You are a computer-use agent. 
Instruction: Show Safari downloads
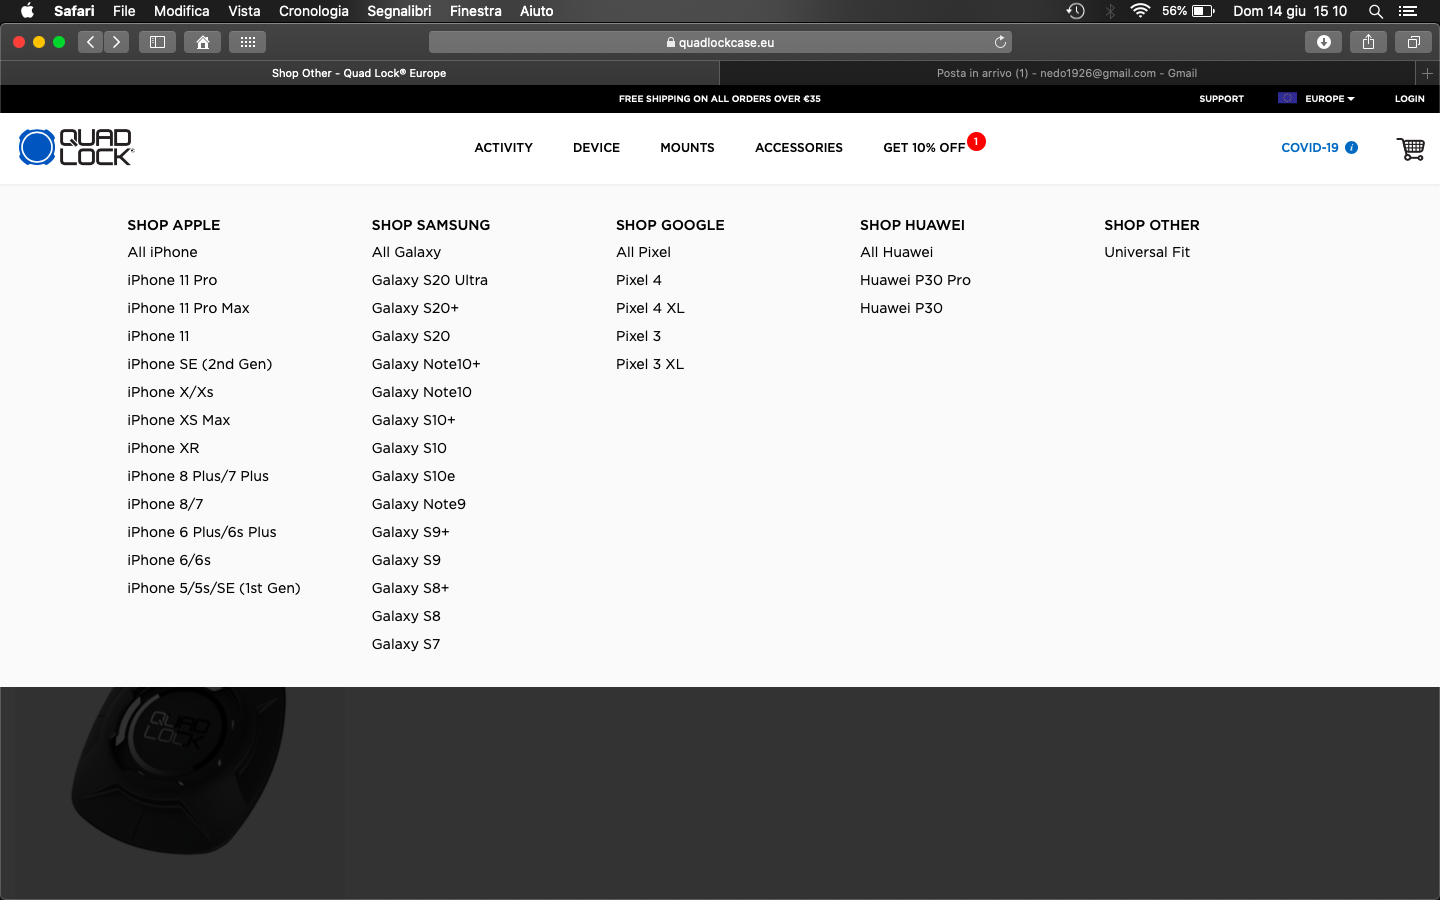pos(1323,42)
